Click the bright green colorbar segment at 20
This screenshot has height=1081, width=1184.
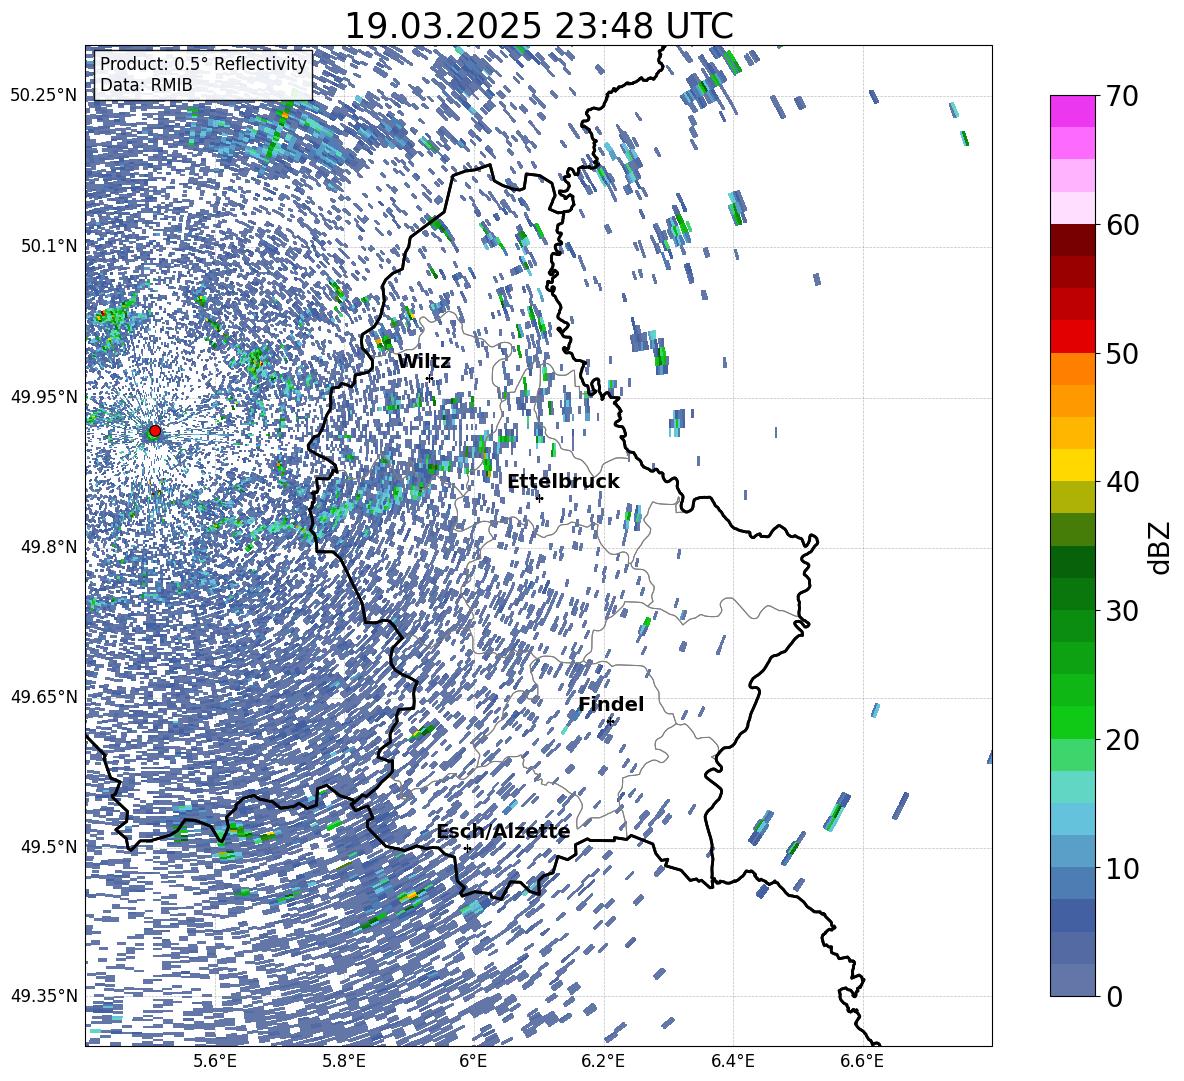click(x=1073, y=722)
